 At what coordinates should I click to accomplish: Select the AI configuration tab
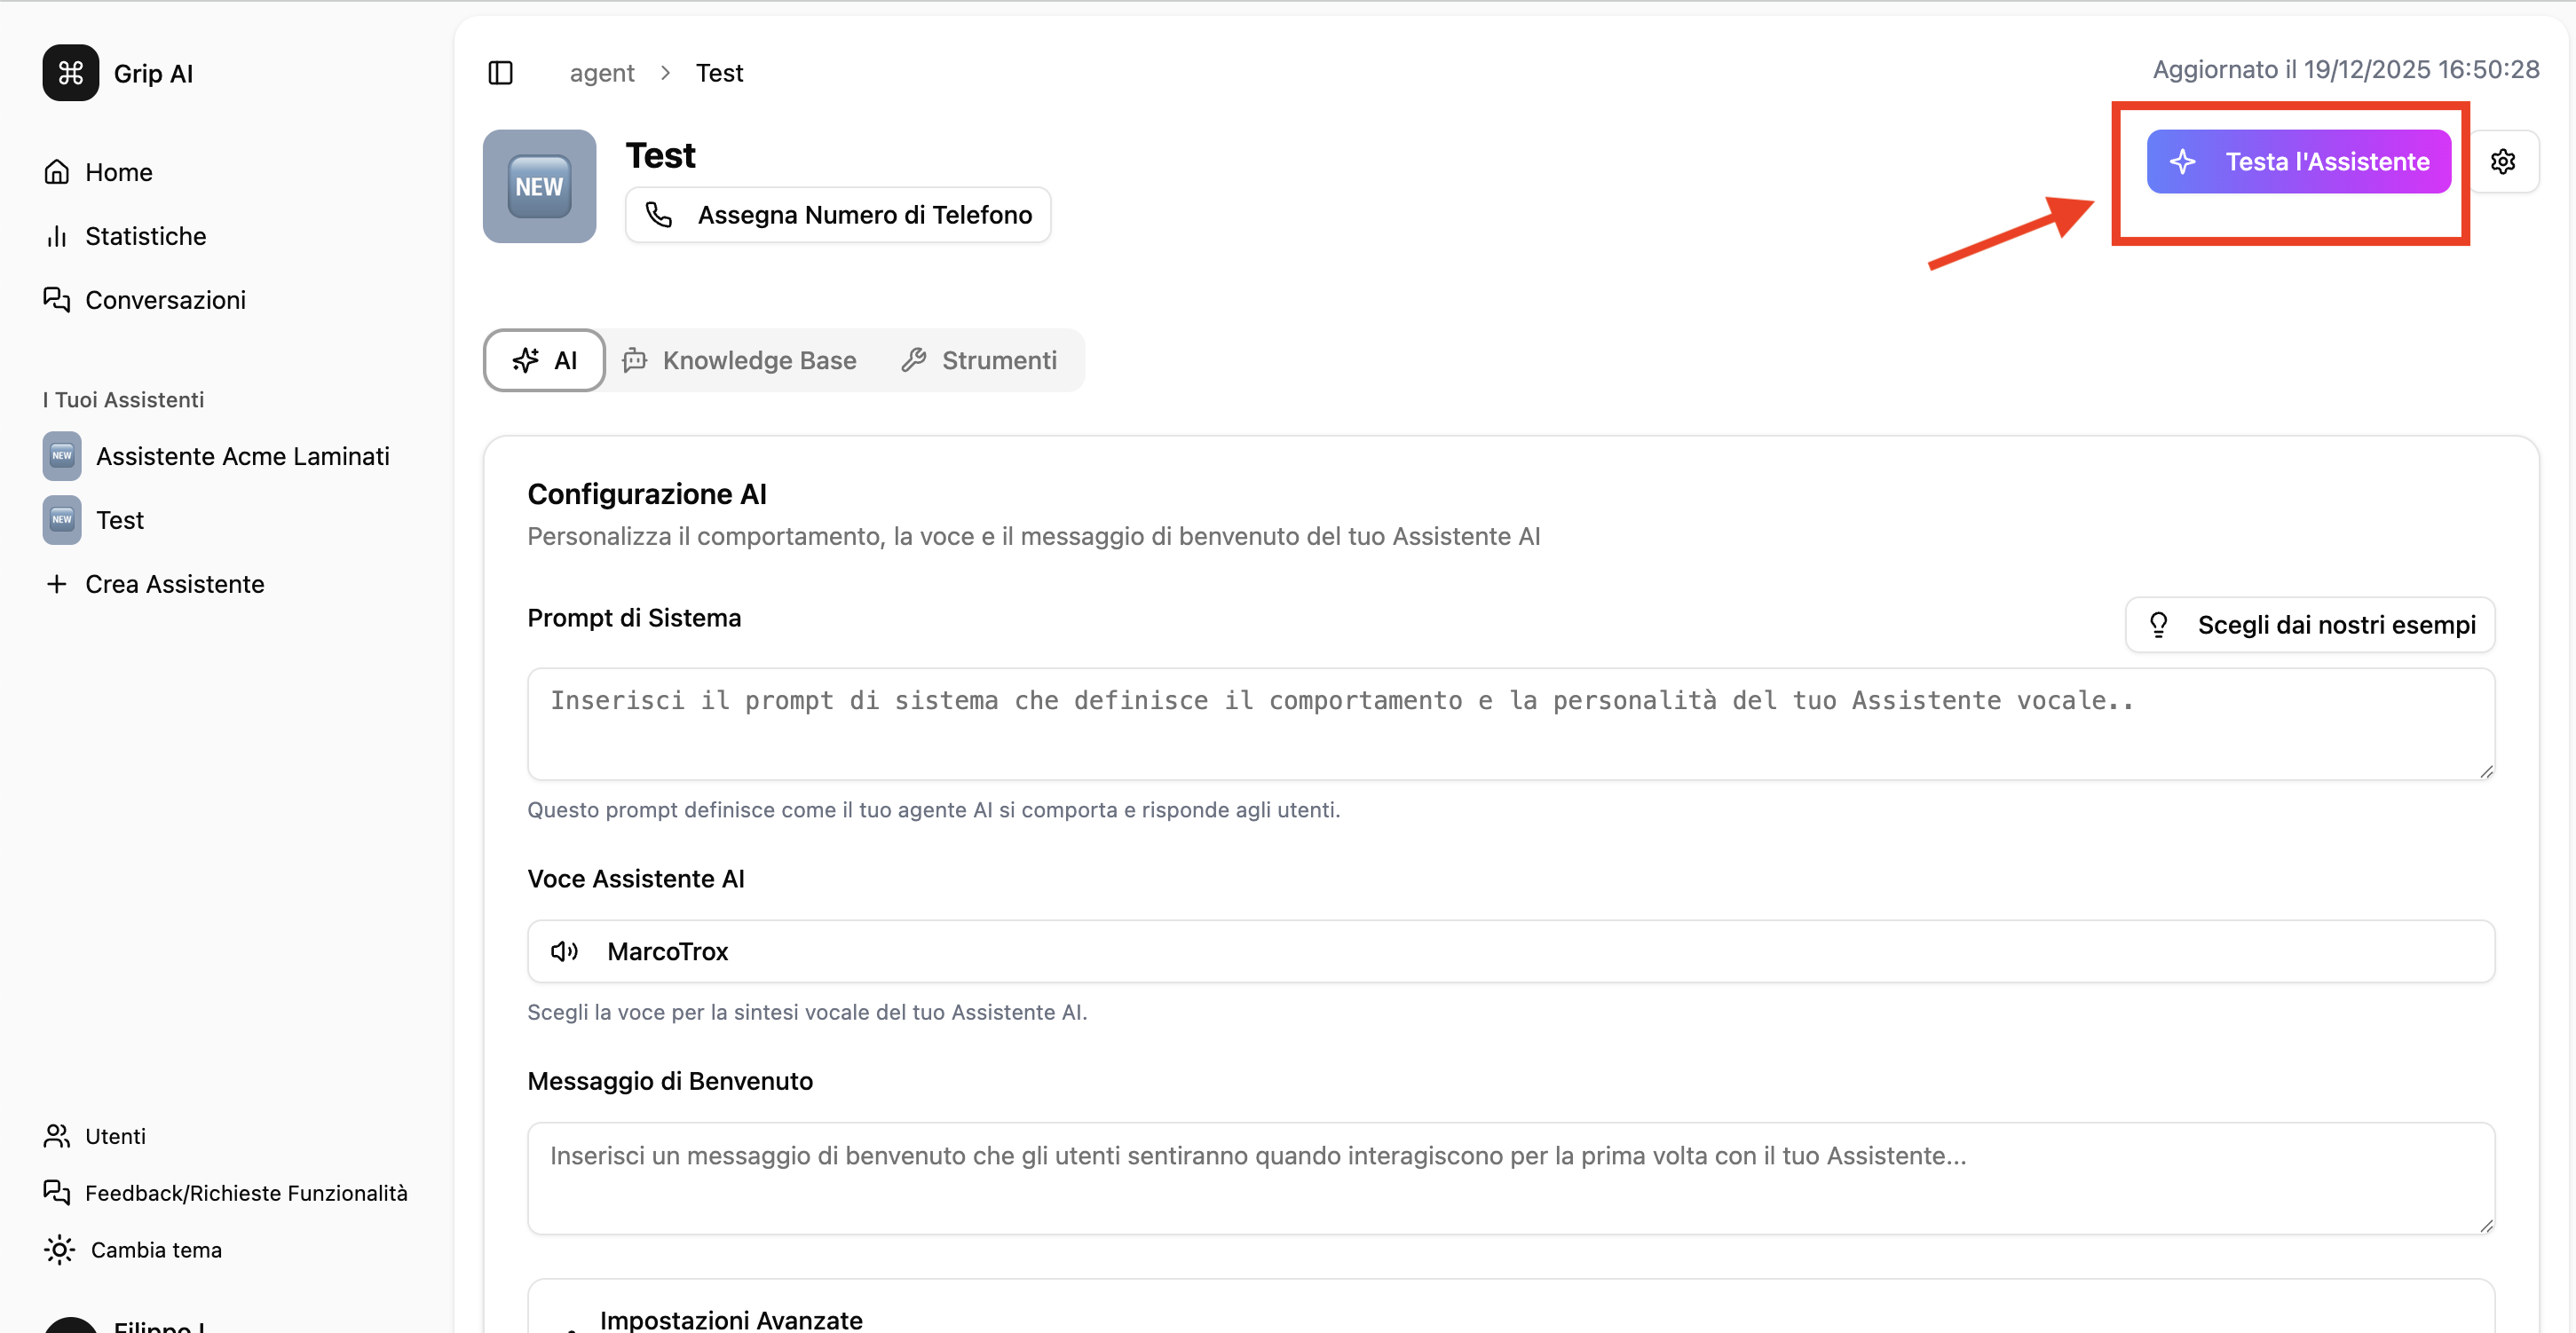(543, 359)
